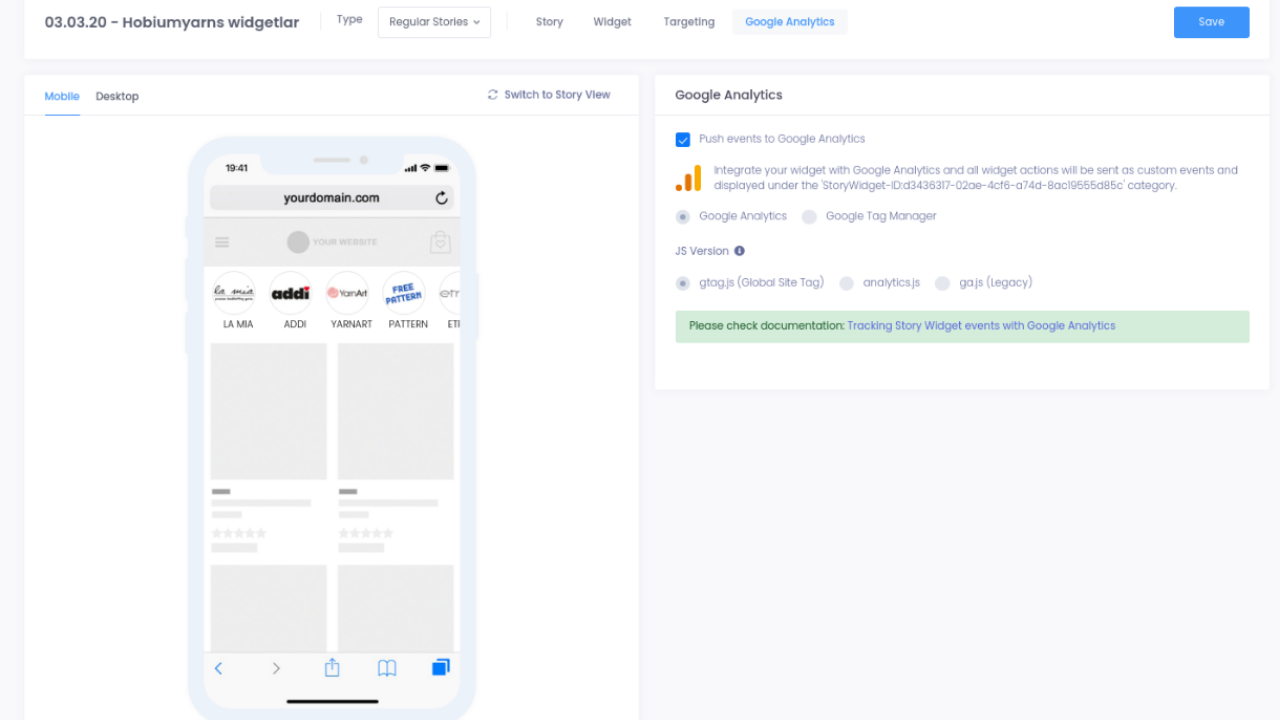Click the browser reload icon in phone preview
Screen dimensions: 1280x720
(x=441, y=198)
